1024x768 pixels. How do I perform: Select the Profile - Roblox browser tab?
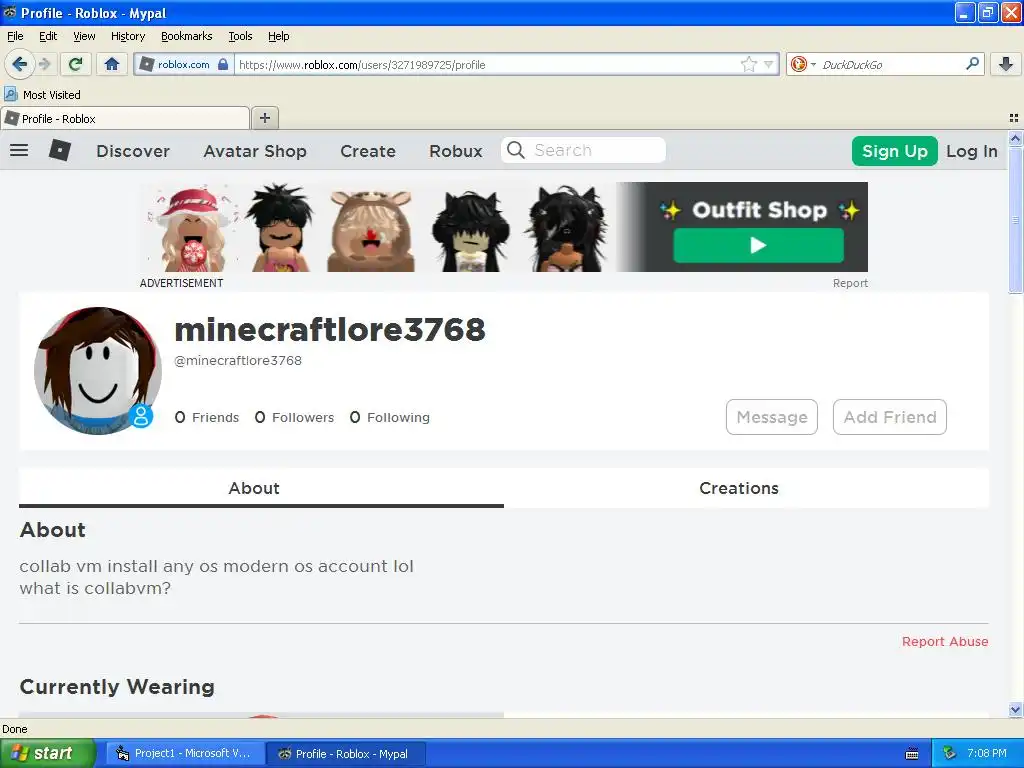coord(125,118)
